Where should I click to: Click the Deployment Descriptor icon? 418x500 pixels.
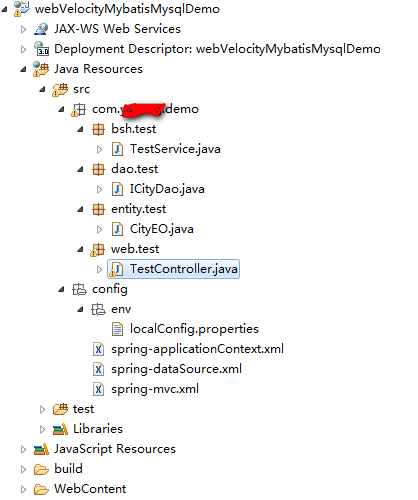(41, 49)
